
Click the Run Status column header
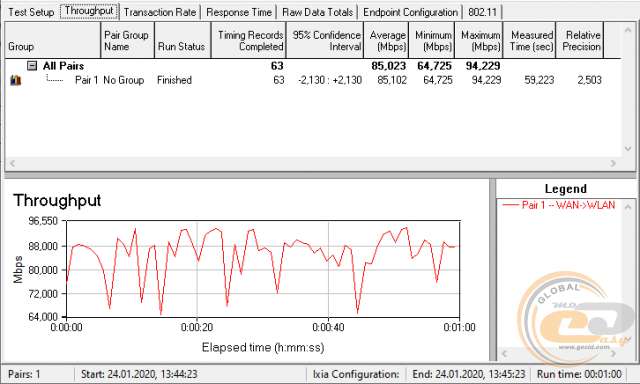pyautogui.click(x=182, y=40)
